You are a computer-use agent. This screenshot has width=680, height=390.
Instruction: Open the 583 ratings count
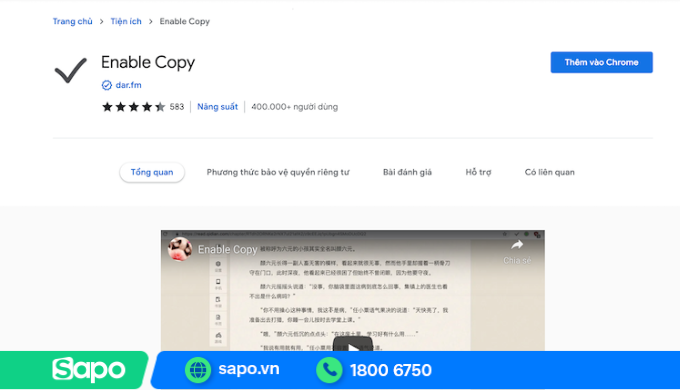point(177,107)
